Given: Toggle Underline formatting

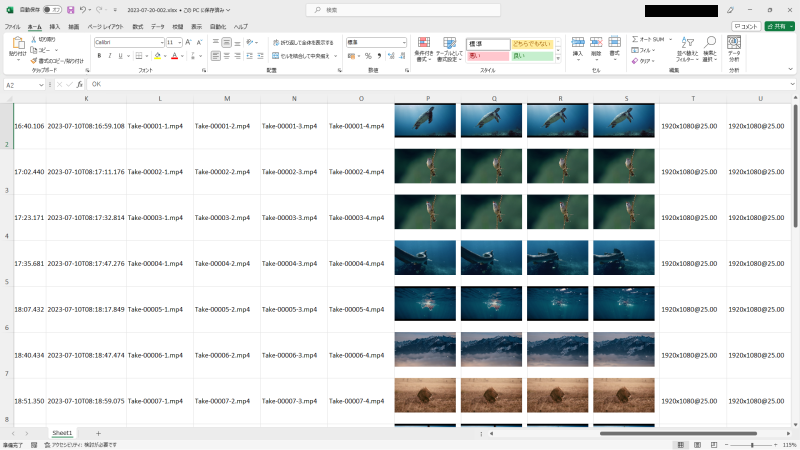Looking at the screenshot, I should tap(120, 56).
